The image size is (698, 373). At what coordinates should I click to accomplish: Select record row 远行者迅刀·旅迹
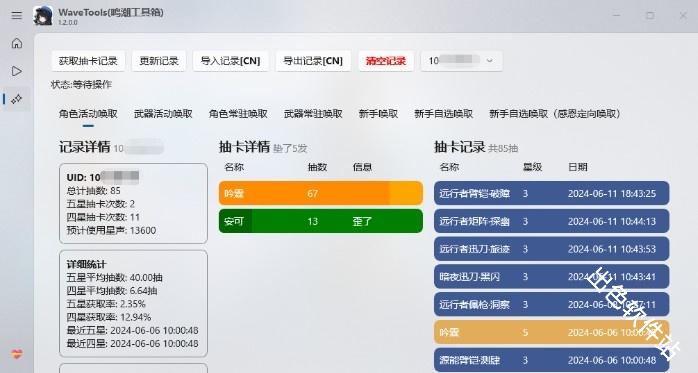552,249
